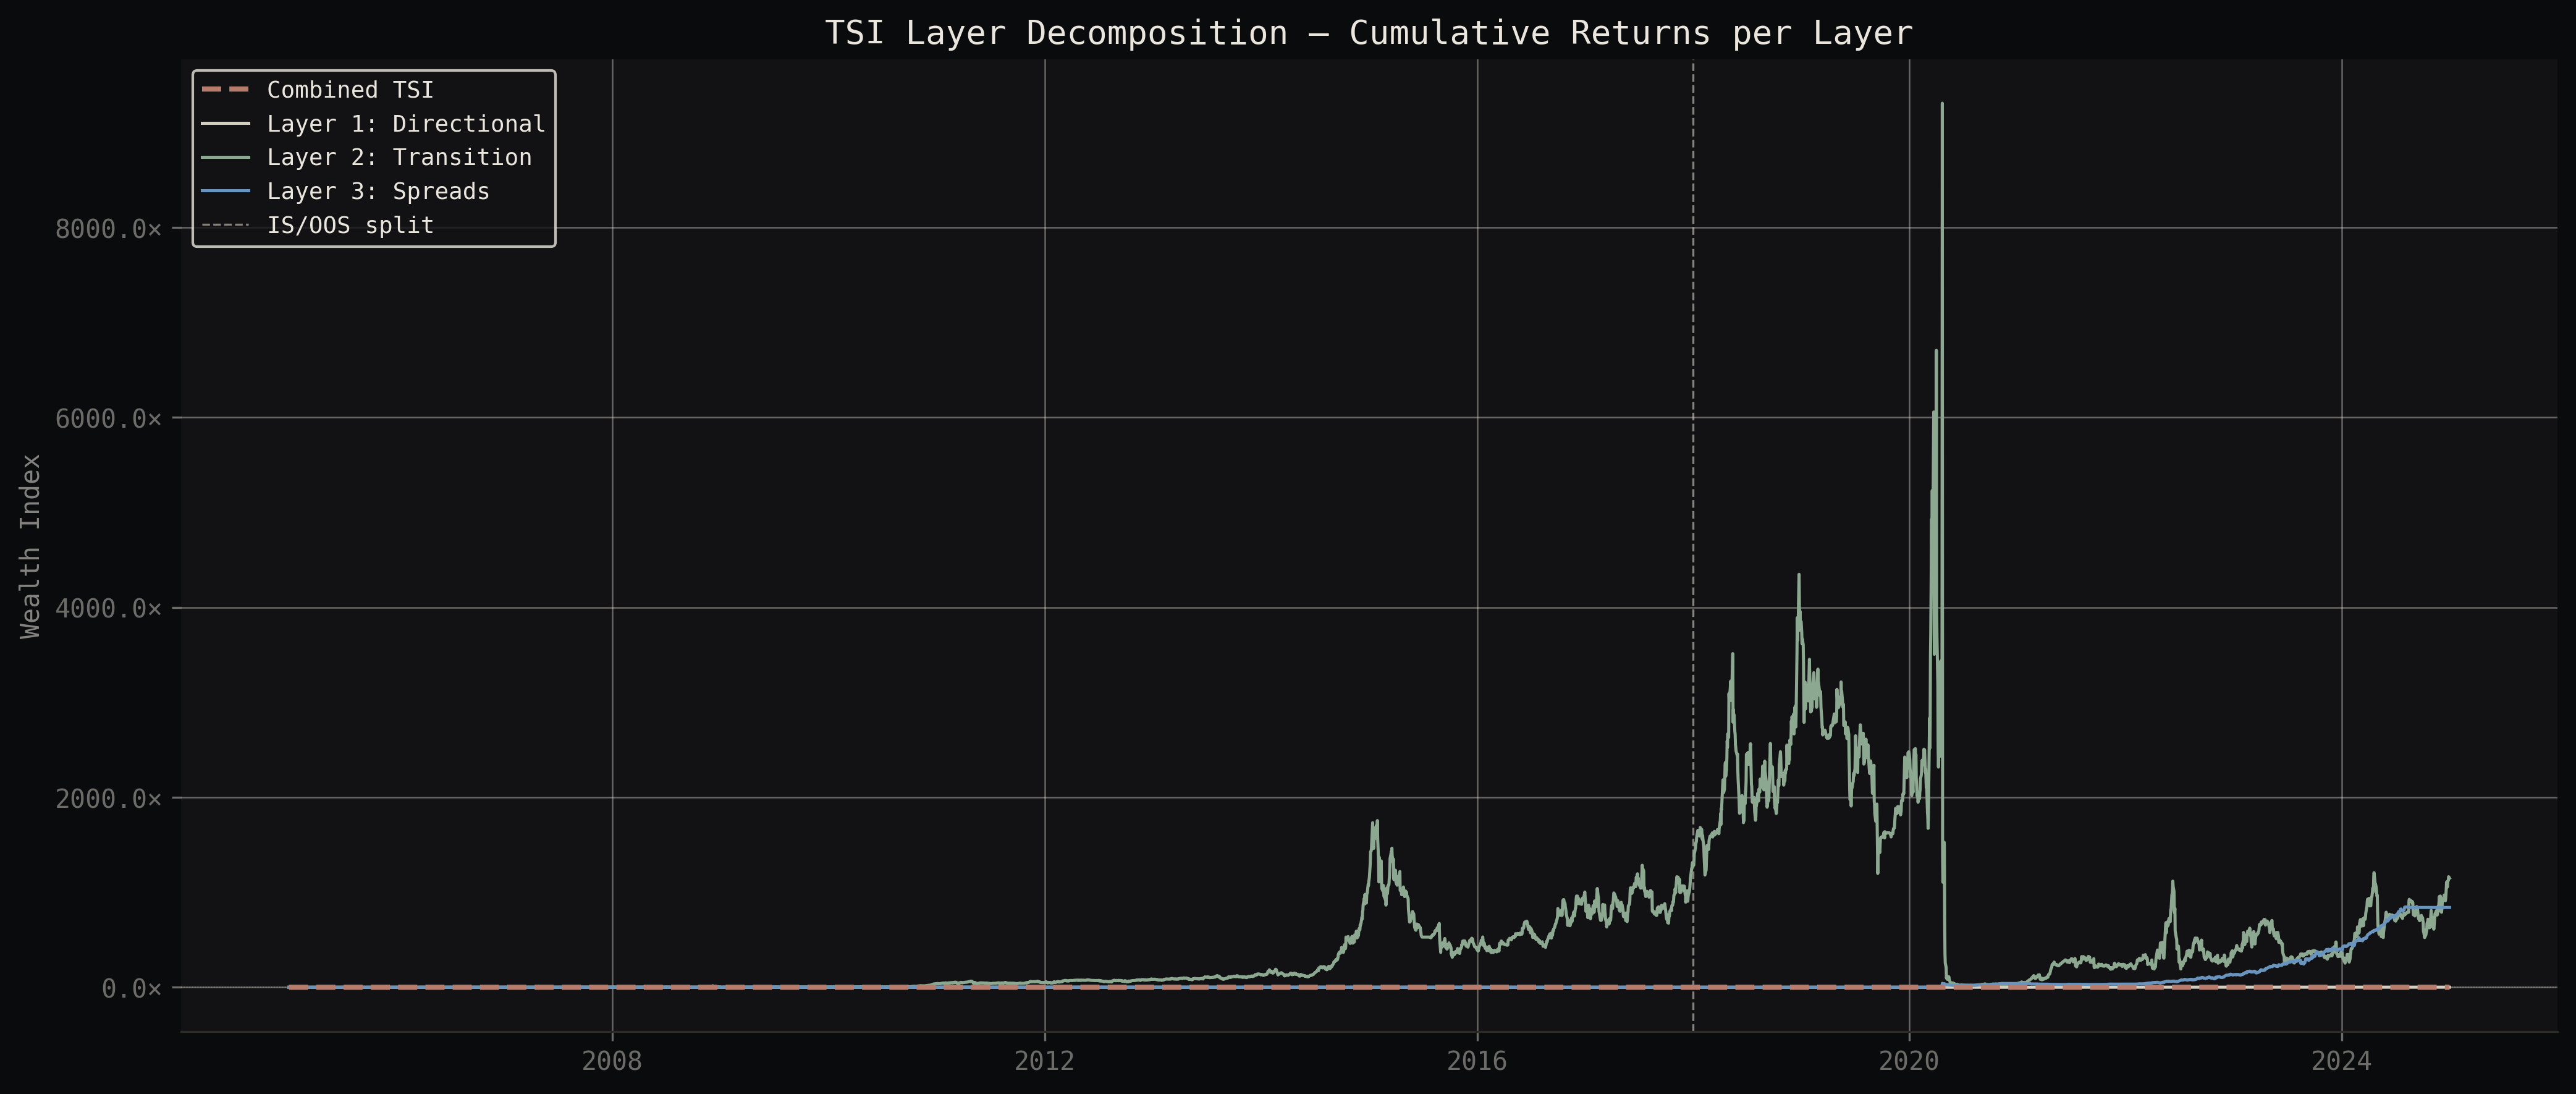Click the 2024 x-axis tick label
The width and height of the screenshot is (2576, 1094).
2341,1061
